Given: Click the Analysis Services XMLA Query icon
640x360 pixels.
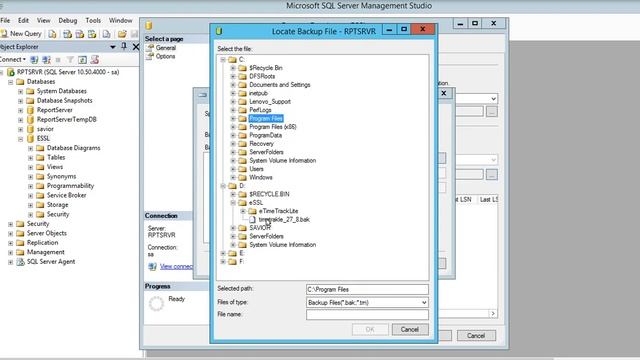Looking at the screenshot, I should (x=92, y=34).
